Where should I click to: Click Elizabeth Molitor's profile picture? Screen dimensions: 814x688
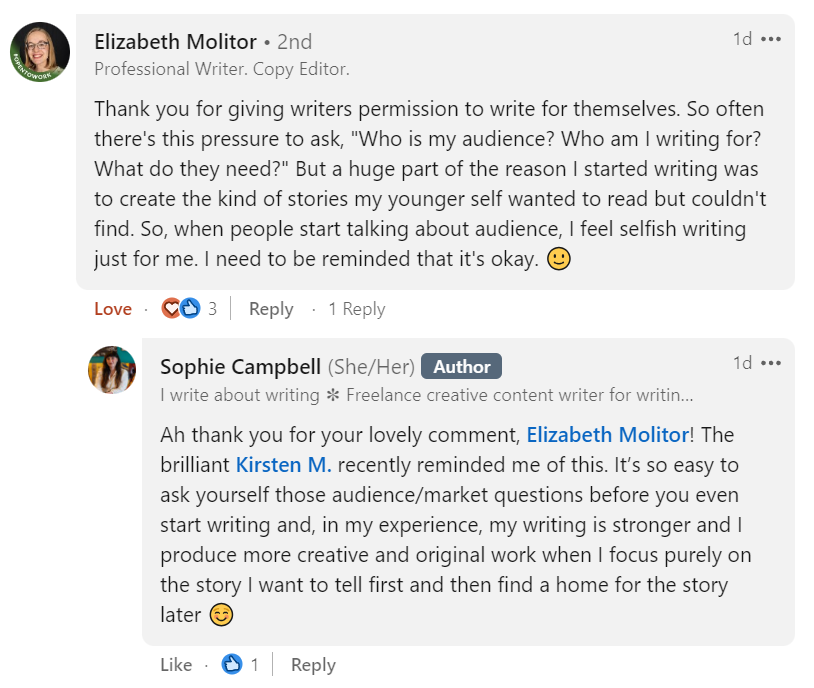pyautogui.click(x=38, y=52)
